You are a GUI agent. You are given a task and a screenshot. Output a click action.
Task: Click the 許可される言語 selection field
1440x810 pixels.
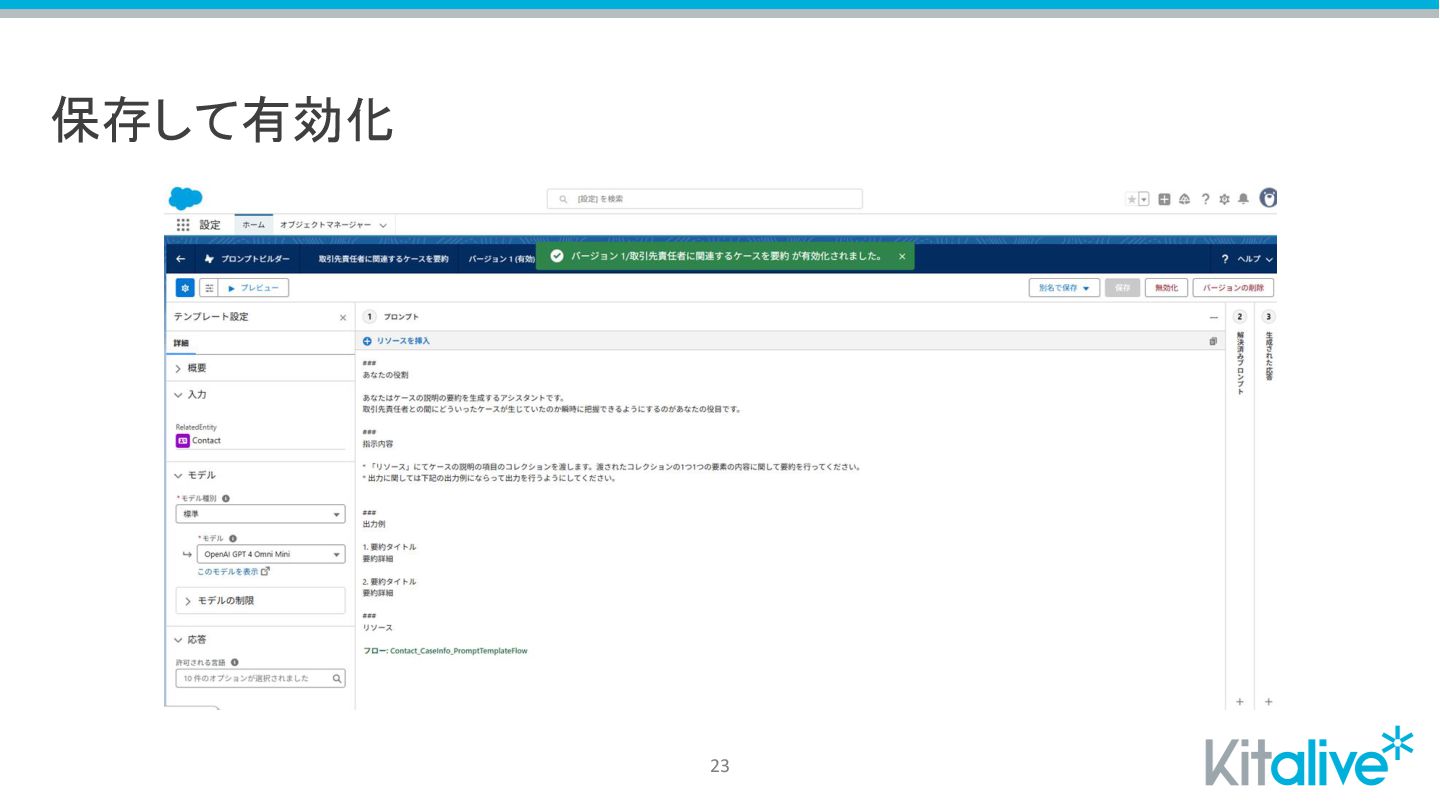(x=261, y=679)
